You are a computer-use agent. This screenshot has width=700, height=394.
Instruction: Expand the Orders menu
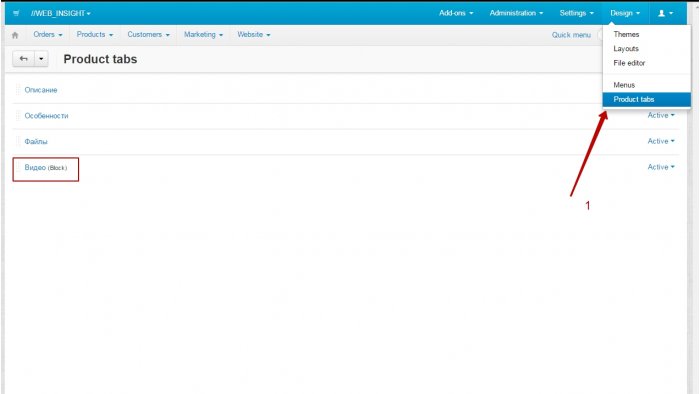click(x=48, y=34)
